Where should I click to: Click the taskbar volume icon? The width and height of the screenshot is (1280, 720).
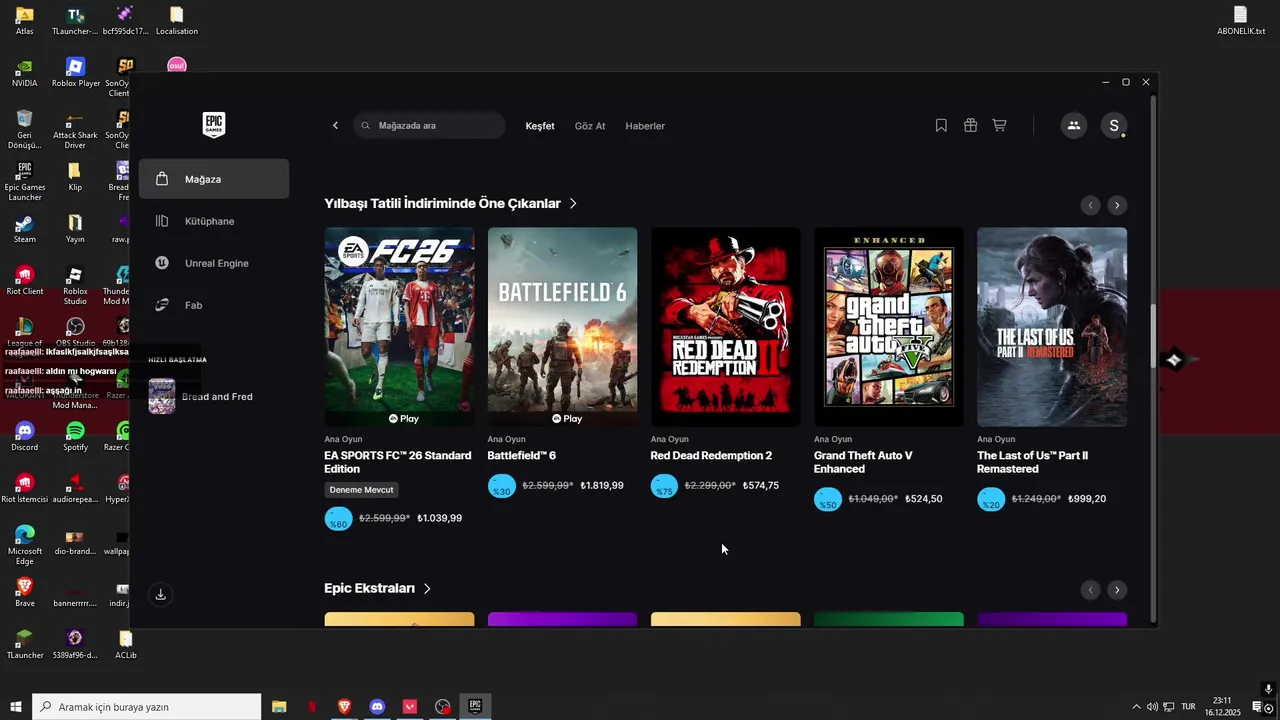(1152, 707)
